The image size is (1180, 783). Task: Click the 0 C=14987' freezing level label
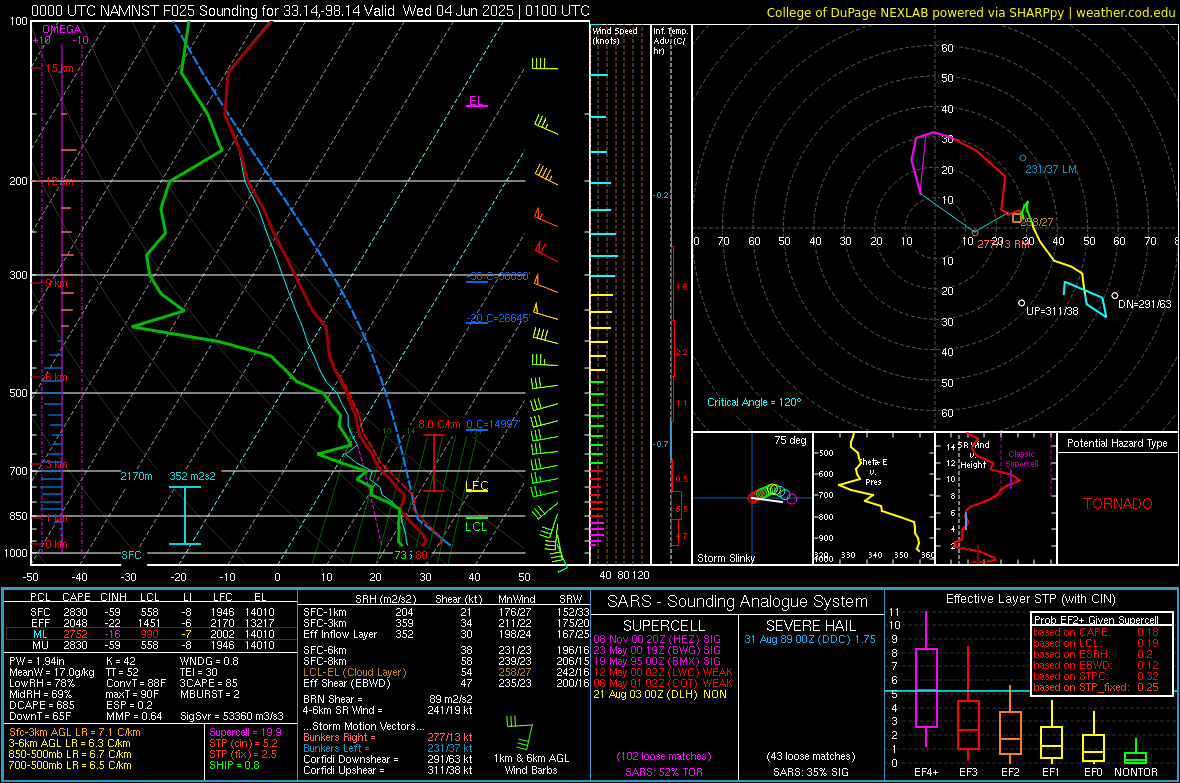pos(494,424)
